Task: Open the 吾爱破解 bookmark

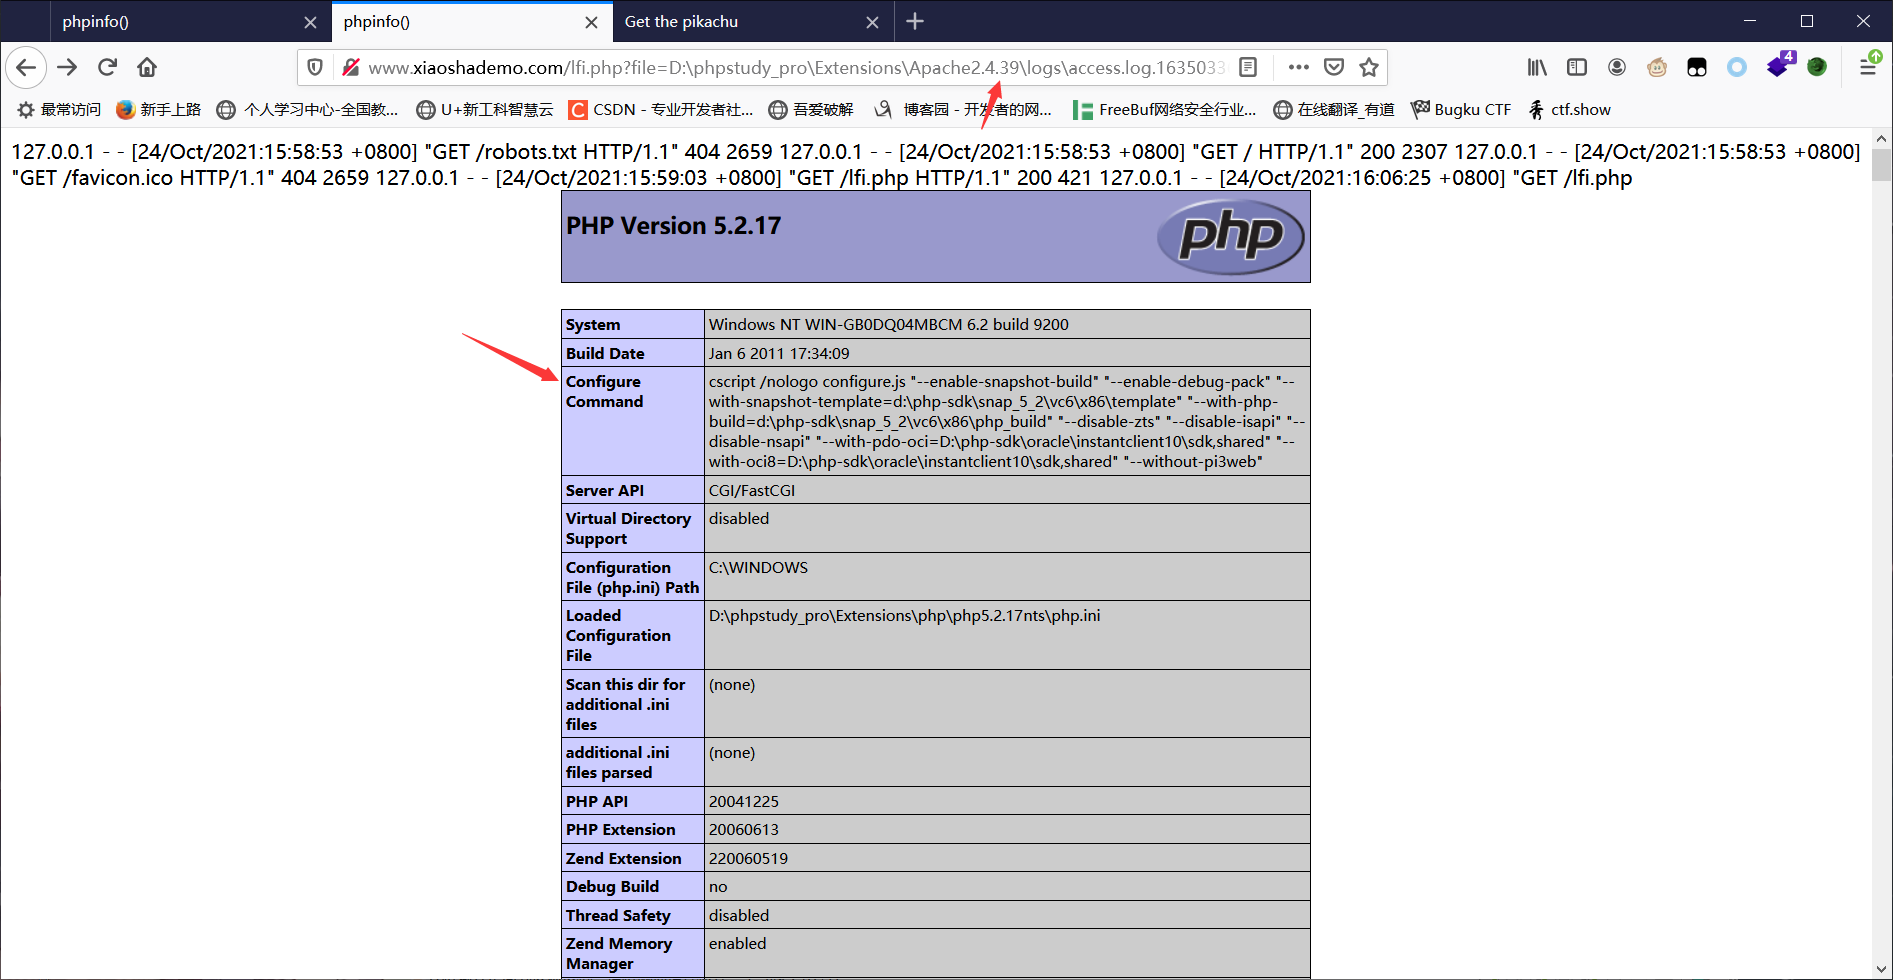Action: [x=811, y=109]
